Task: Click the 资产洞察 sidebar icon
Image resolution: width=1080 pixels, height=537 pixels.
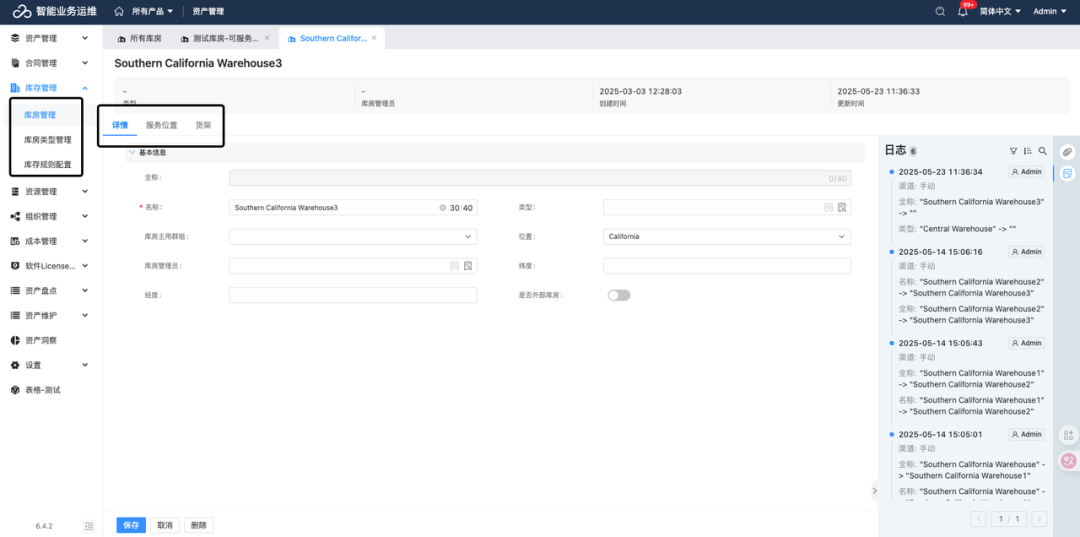Action: point(15,340)
